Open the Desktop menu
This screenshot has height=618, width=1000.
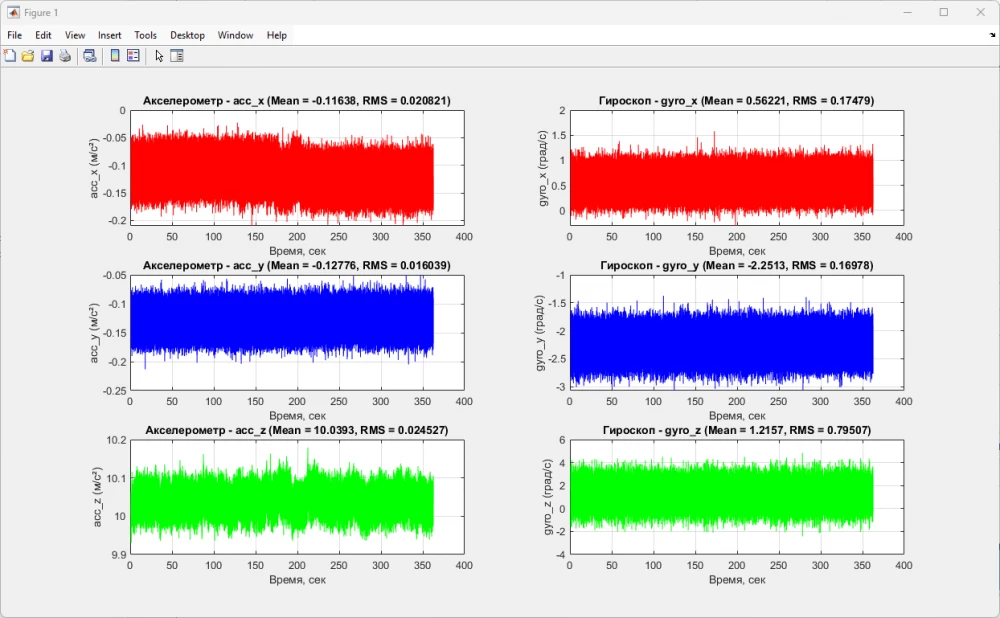click(186, 35)
